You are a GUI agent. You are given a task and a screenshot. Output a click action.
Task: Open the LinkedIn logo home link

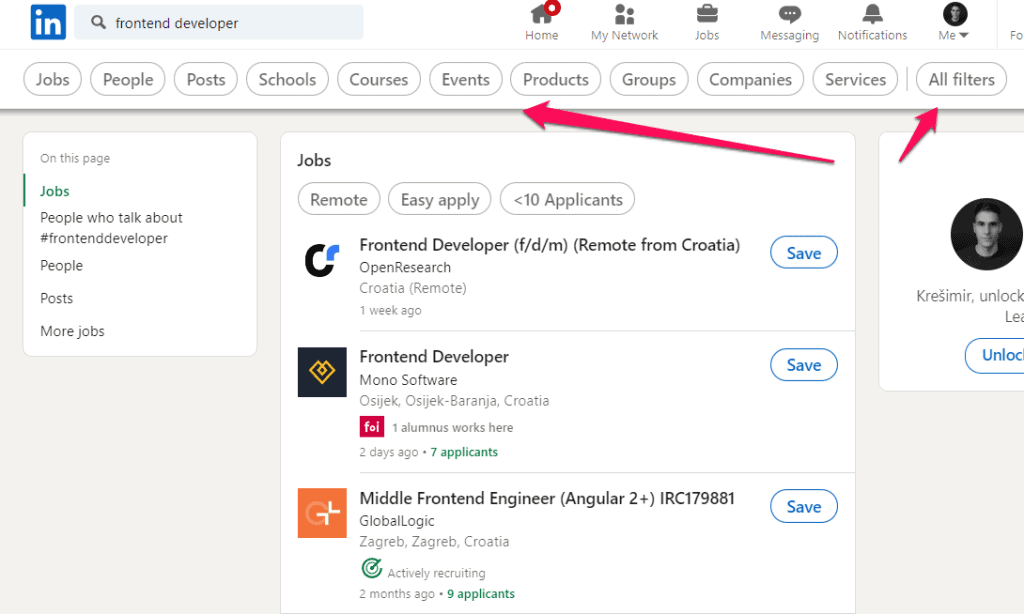(48, 22)
